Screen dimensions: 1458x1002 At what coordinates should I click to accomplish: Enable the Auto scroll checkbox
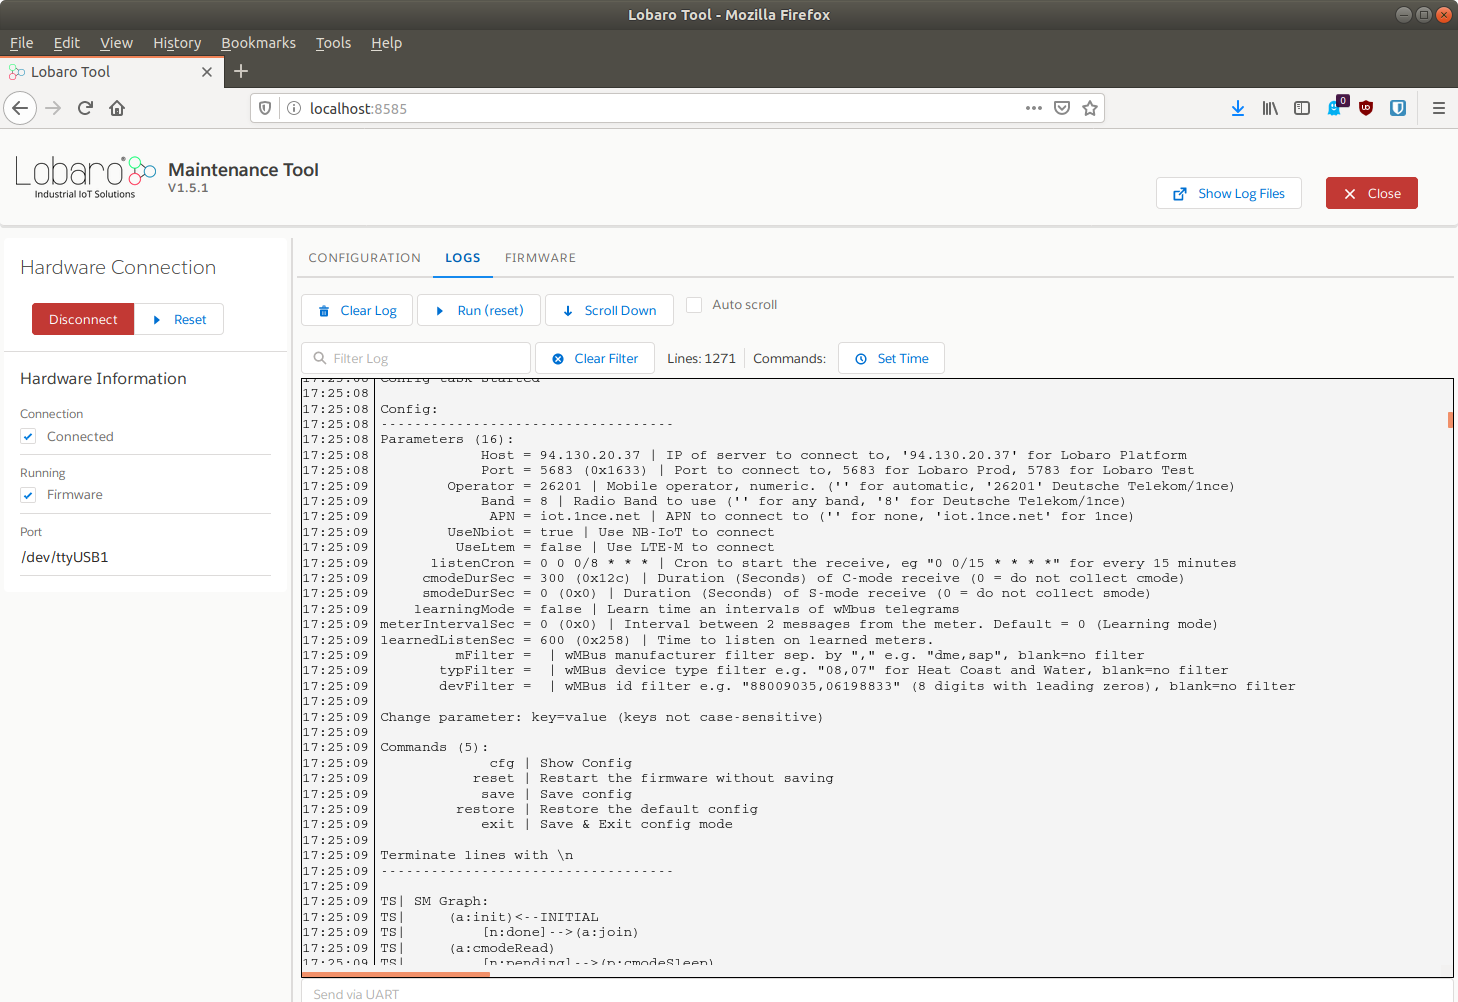(694, 305)
